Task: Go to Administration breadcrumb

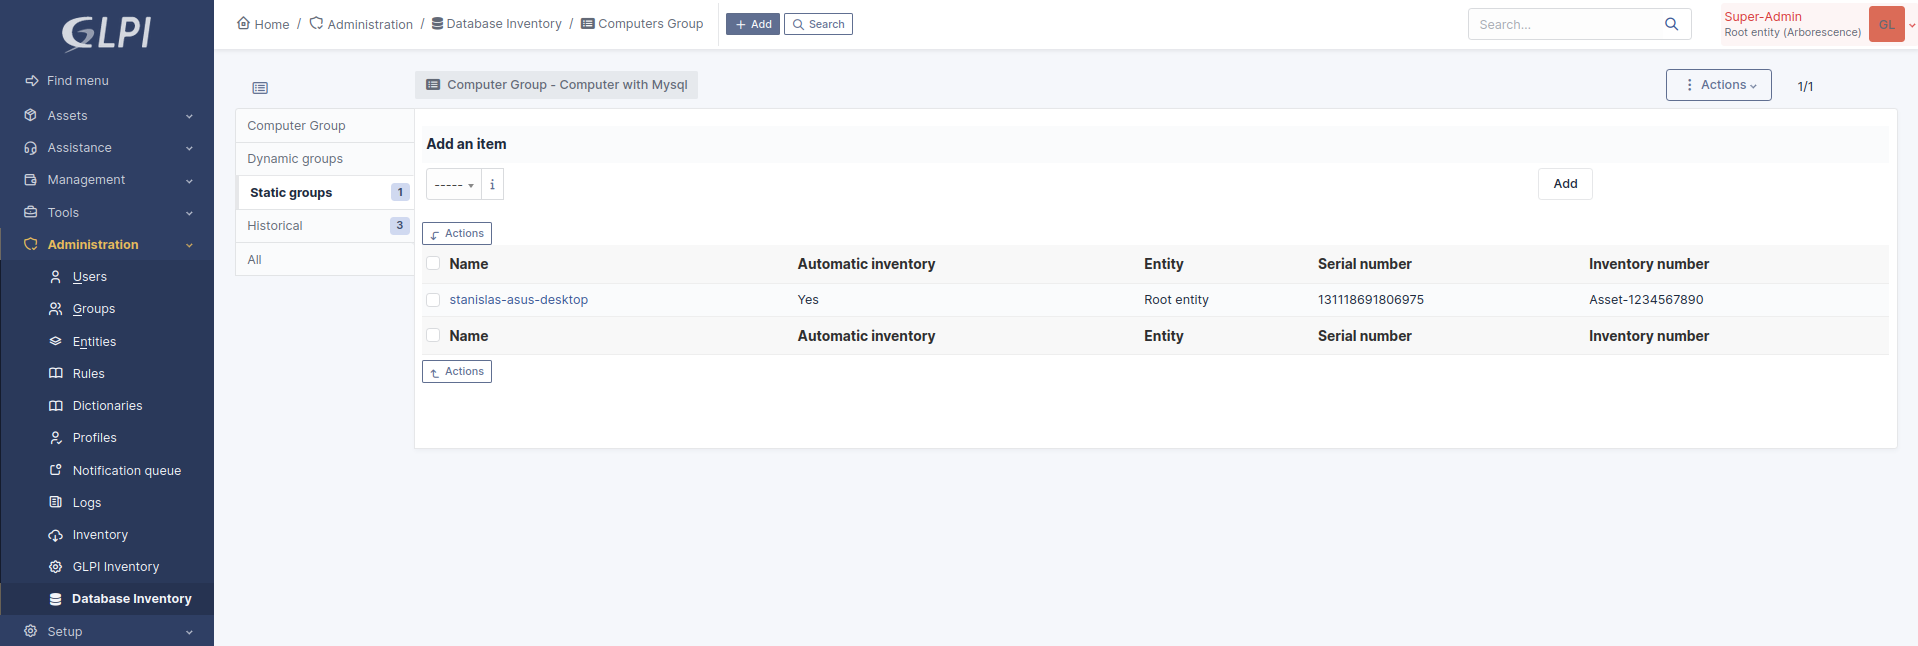Action: tap(361, 24)
